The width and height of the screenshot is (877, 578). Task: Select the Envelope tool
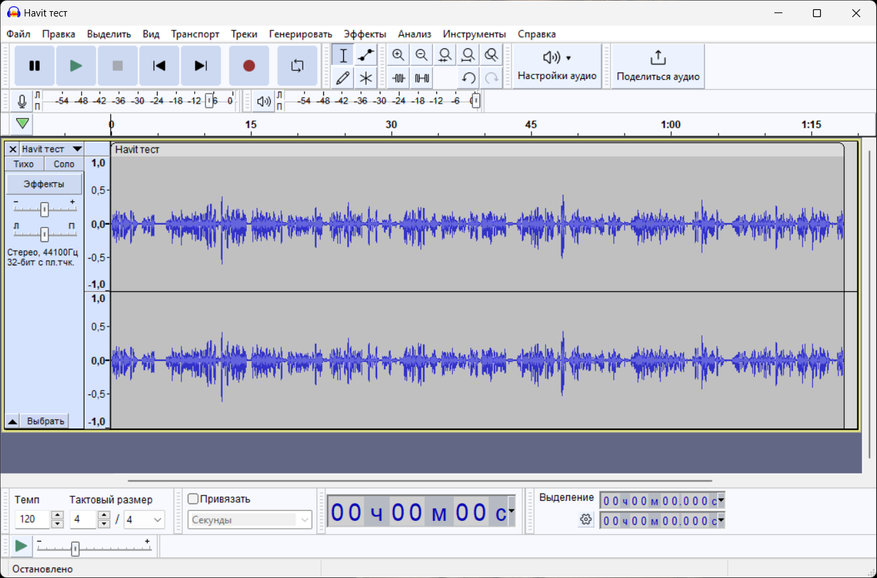(x=367, y=56)
